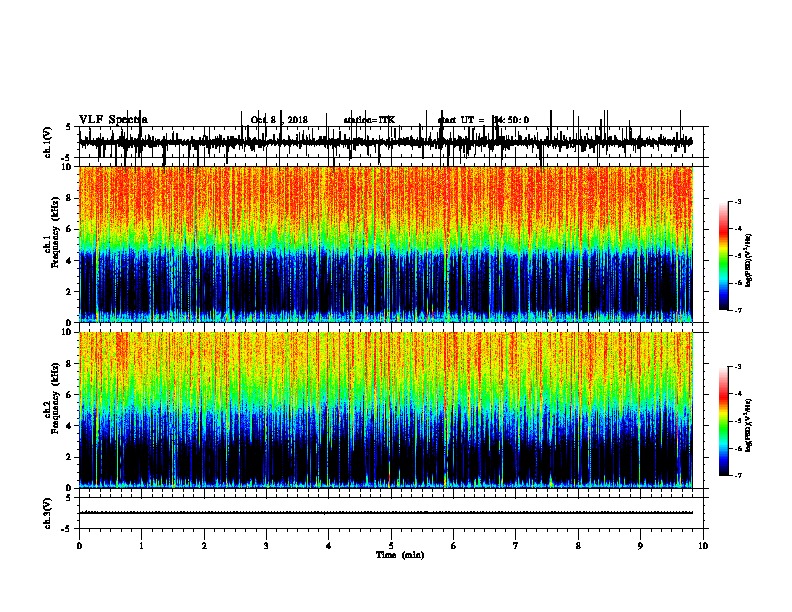
Task: Click the log(PSD) label beside ch.1 colorbar
Action: (x=749, y=261)
